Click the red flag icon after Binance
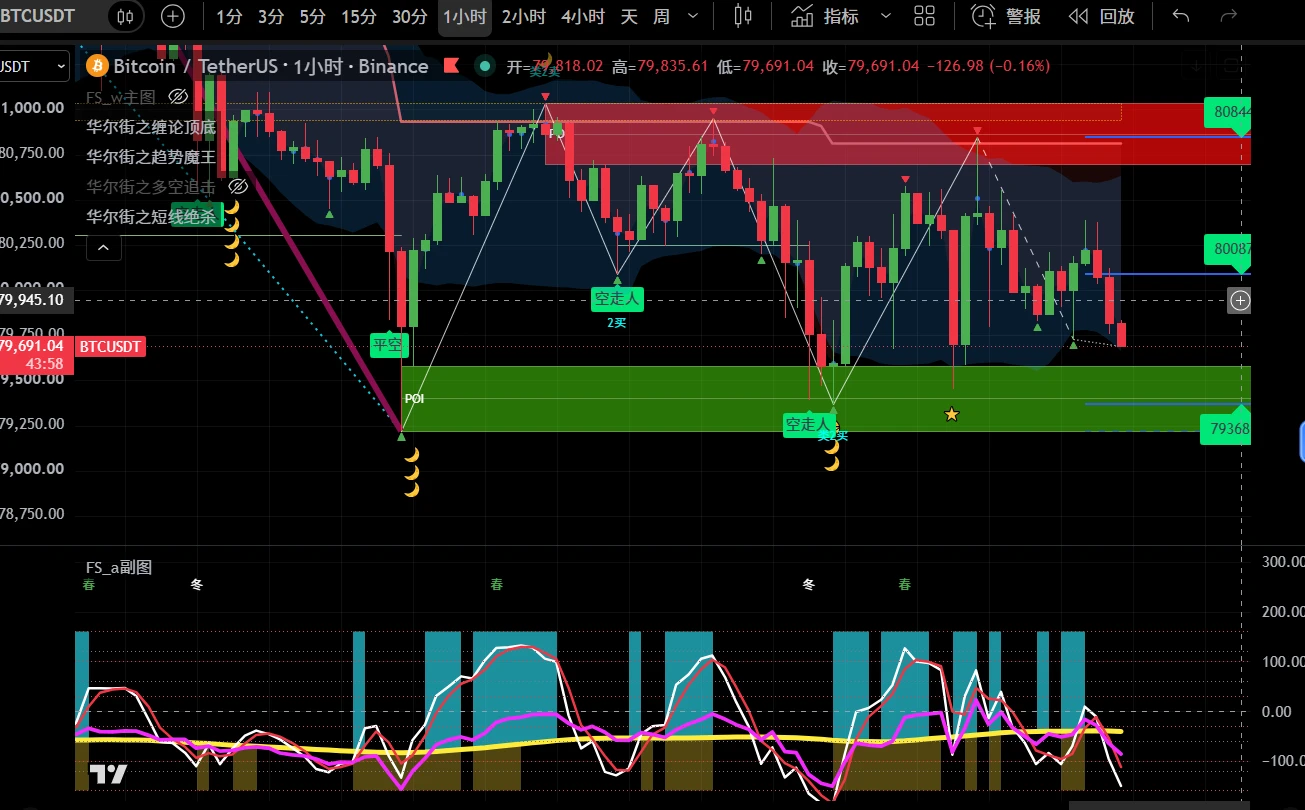1305x810 pixels. [451, 66]
